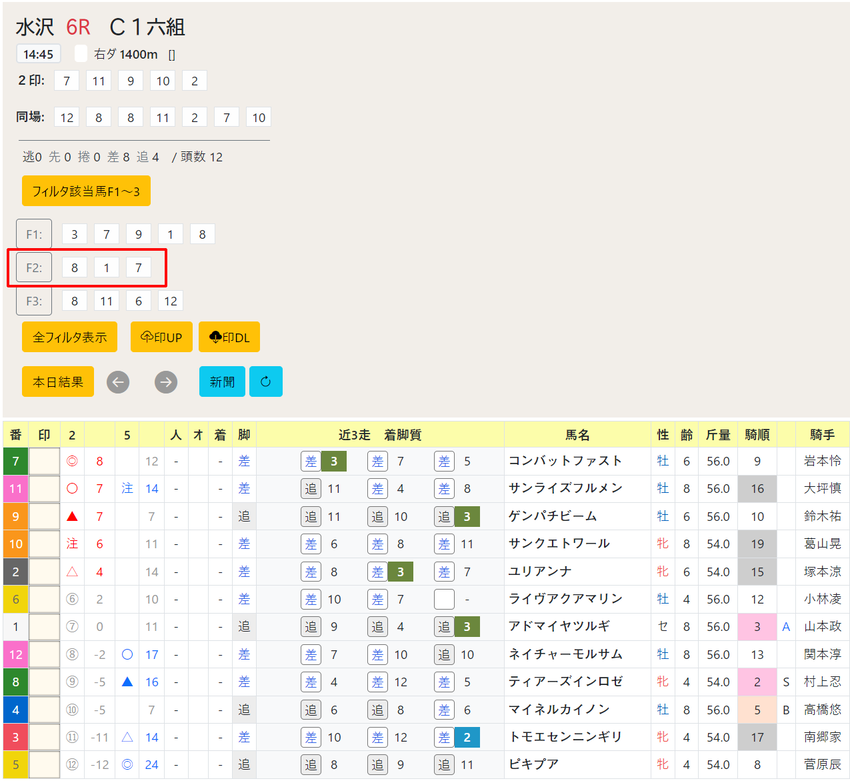Click number 3 in the F1 row
This screenshot has width=850, height=781.
click(x=74, y=234)
